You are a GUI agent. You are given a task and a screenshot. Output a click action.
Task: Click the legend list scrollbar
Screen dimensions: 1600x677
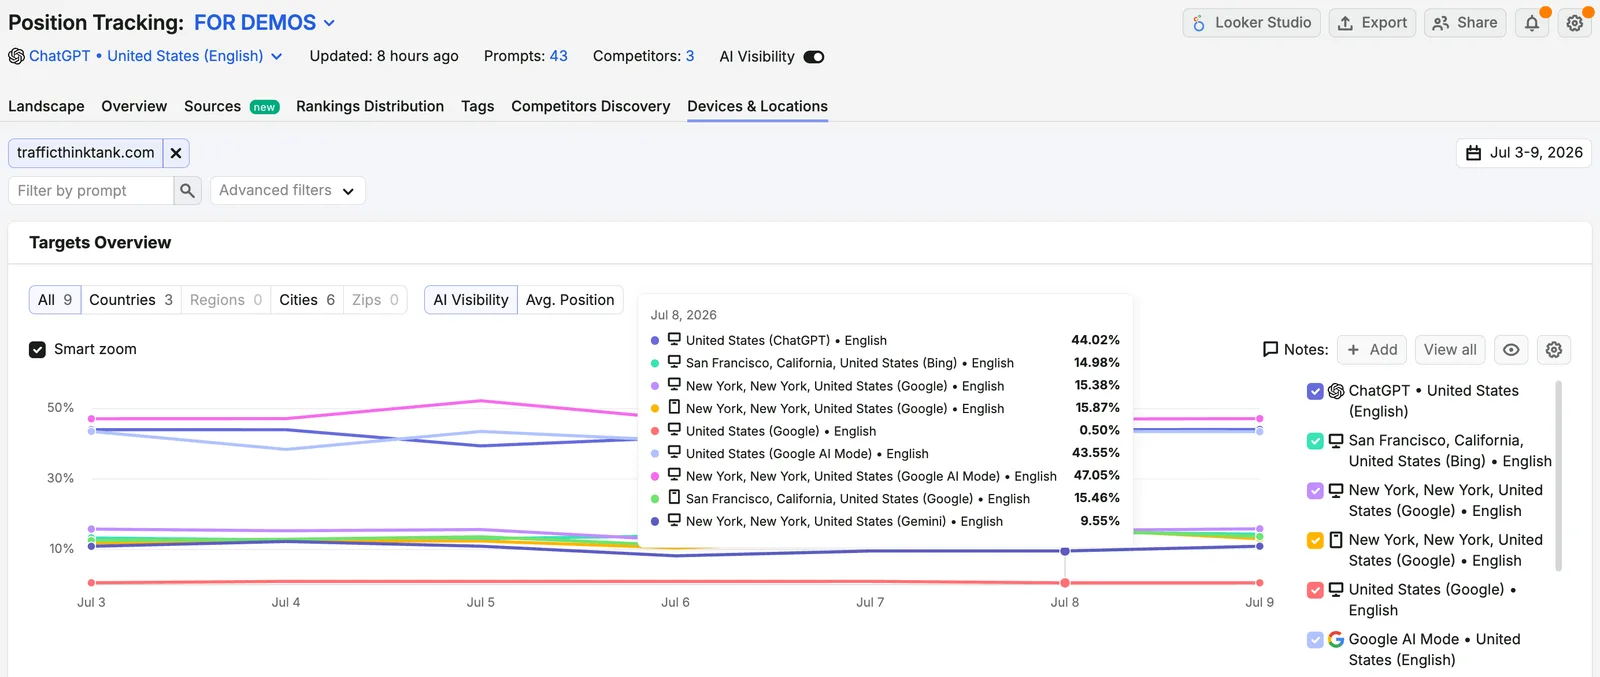[1558, 475]
